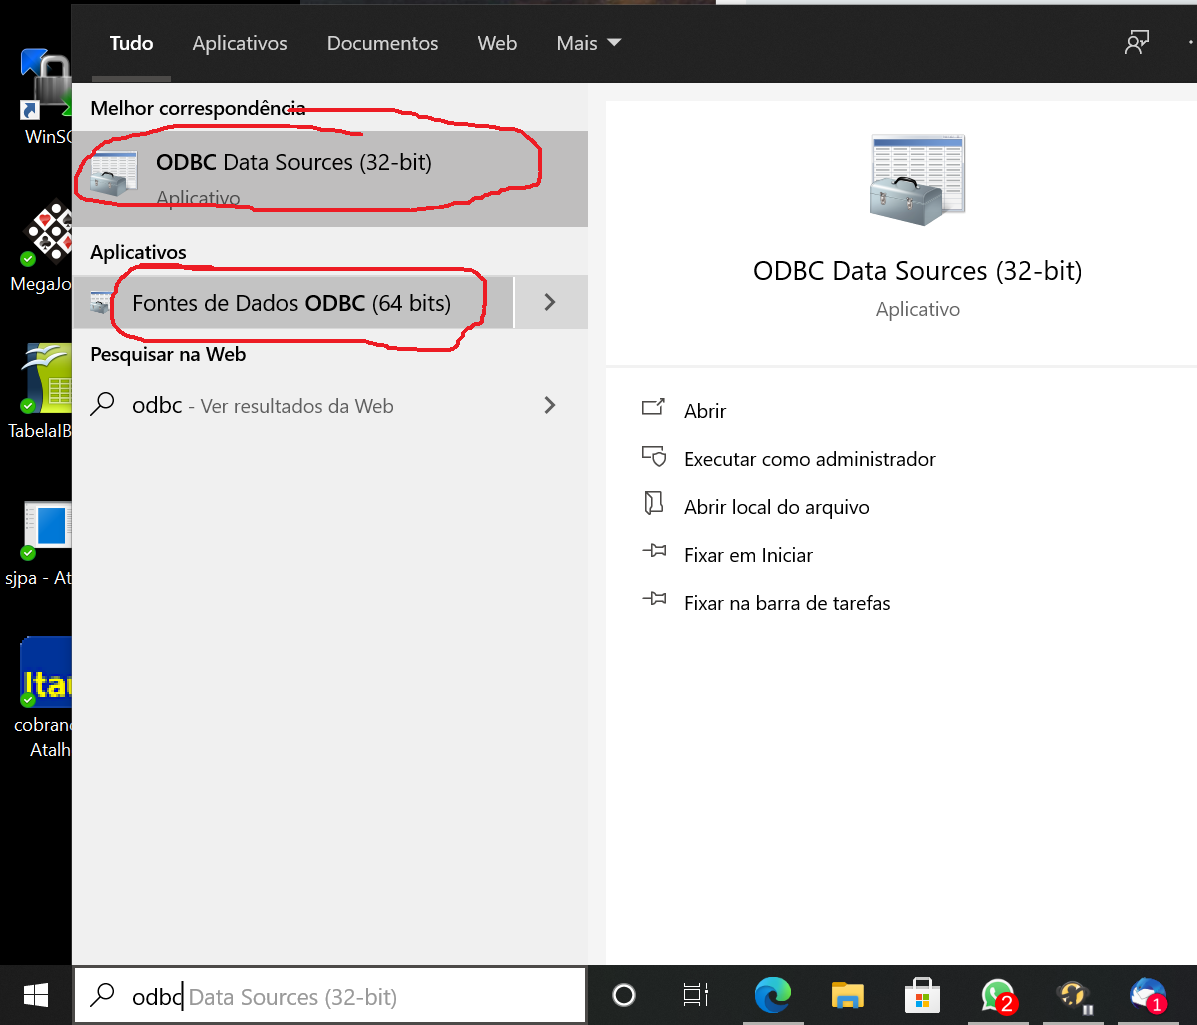Open WhatsApp from the taskbar
The image size is (1197, 1025).
tap(997, 996)
